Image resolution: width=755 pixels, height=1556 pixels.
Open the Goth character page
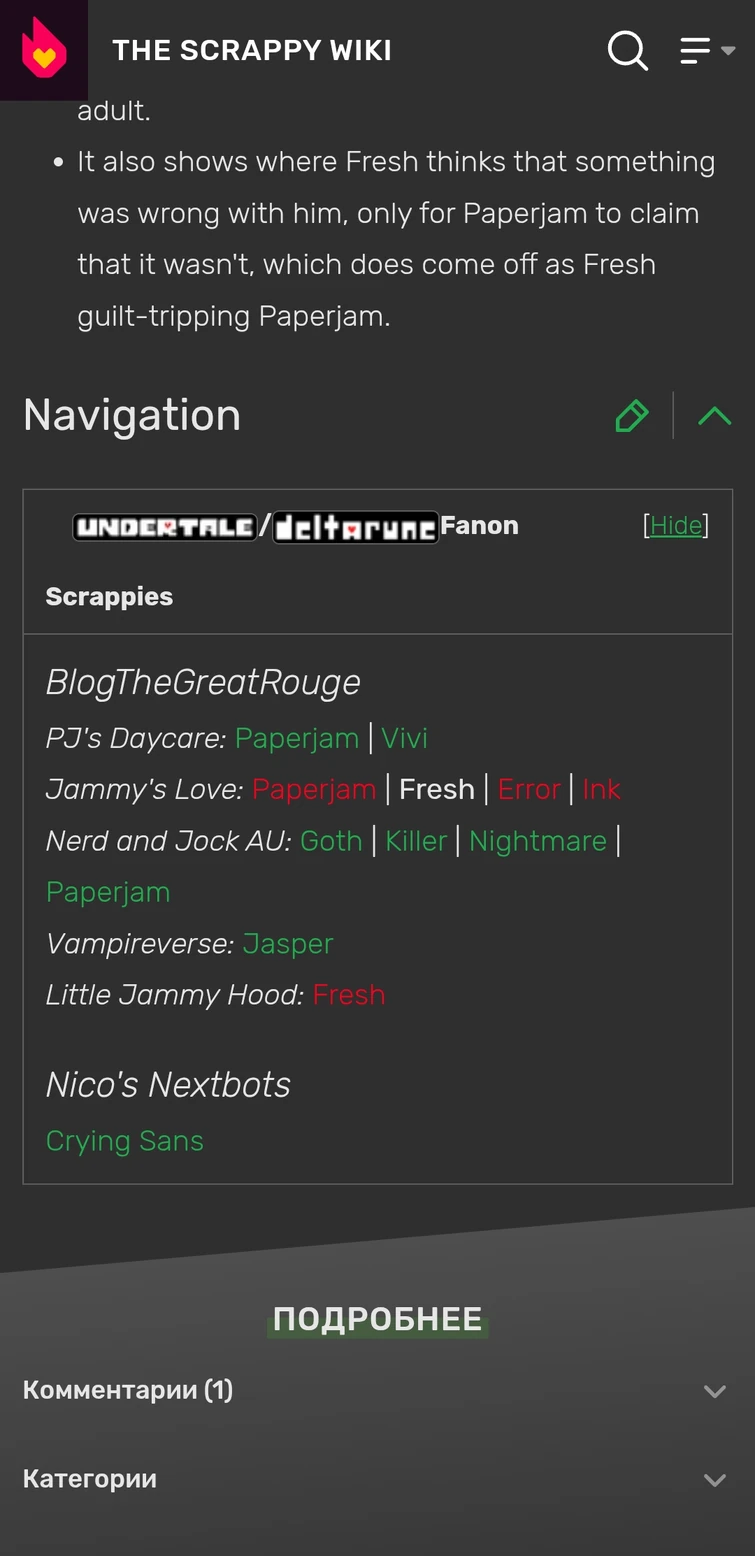(x=331, y=841)
